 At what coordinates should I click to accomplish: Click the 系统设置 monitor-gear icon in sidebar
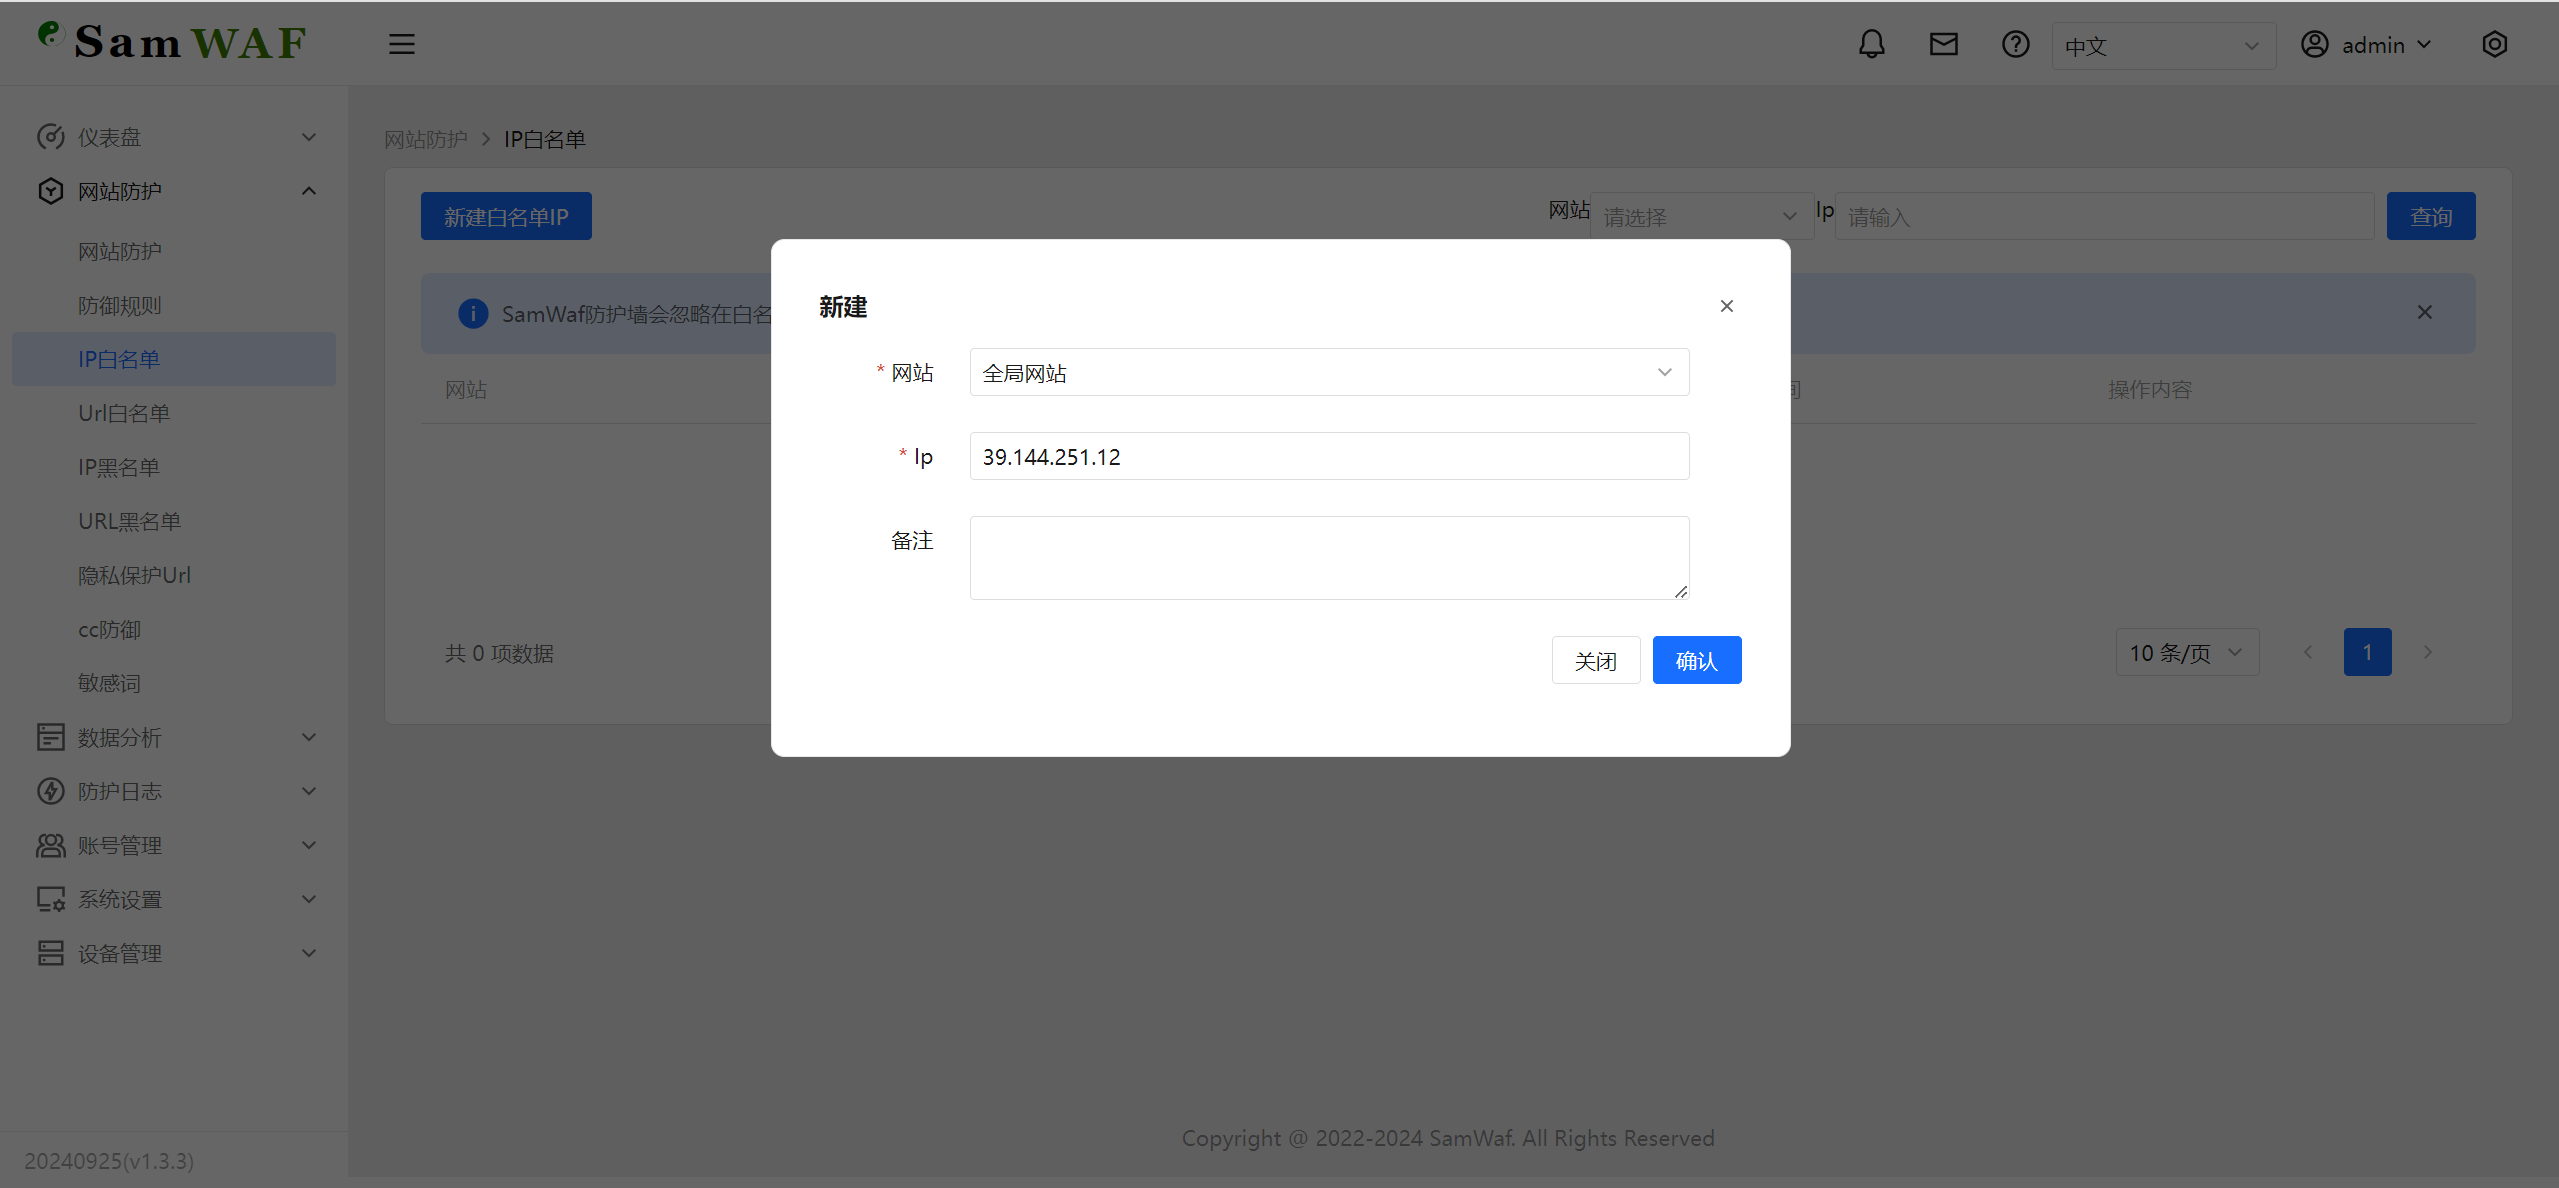tap(50, 899)
